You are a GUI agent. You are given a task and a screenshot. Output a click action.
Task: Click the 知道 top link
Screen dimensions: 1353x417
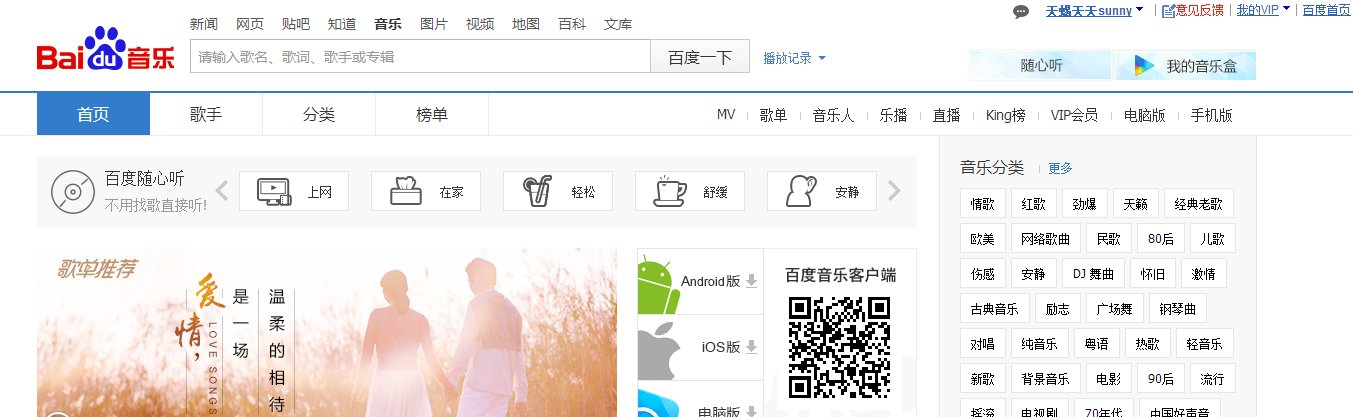click(342, 24)
